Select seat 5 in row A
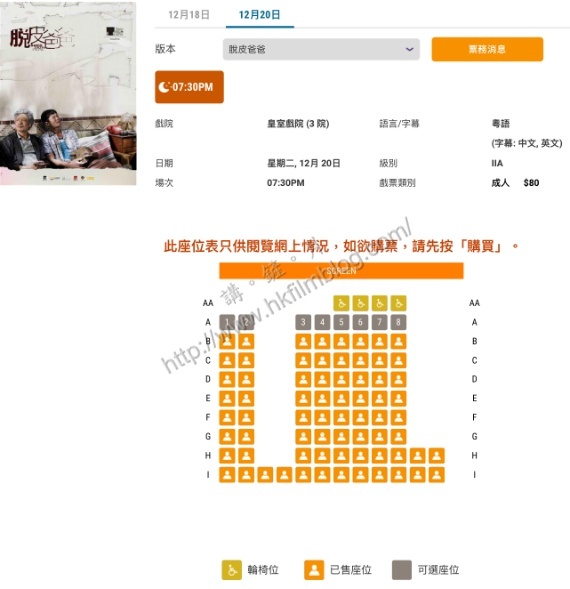The image size is (570, 589). pos(341,322)
